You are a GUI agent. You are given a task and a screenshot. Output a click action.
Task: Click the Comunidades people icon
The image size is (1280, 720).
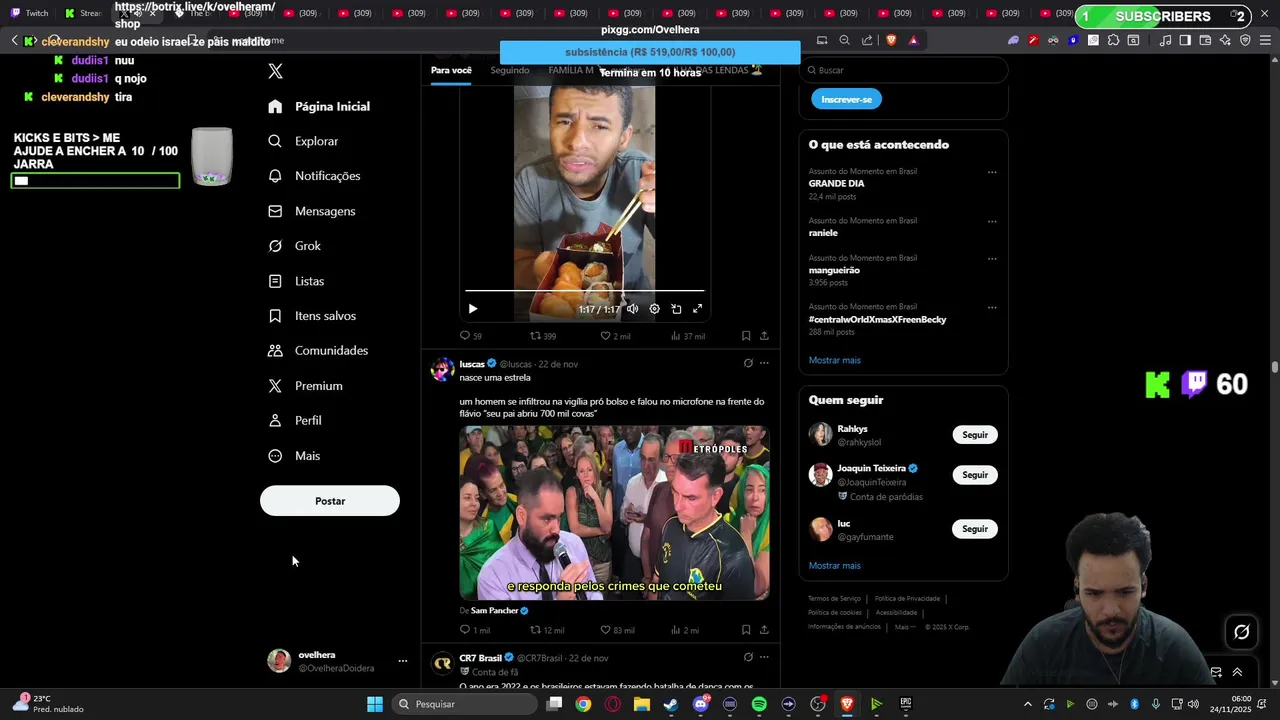275,351
